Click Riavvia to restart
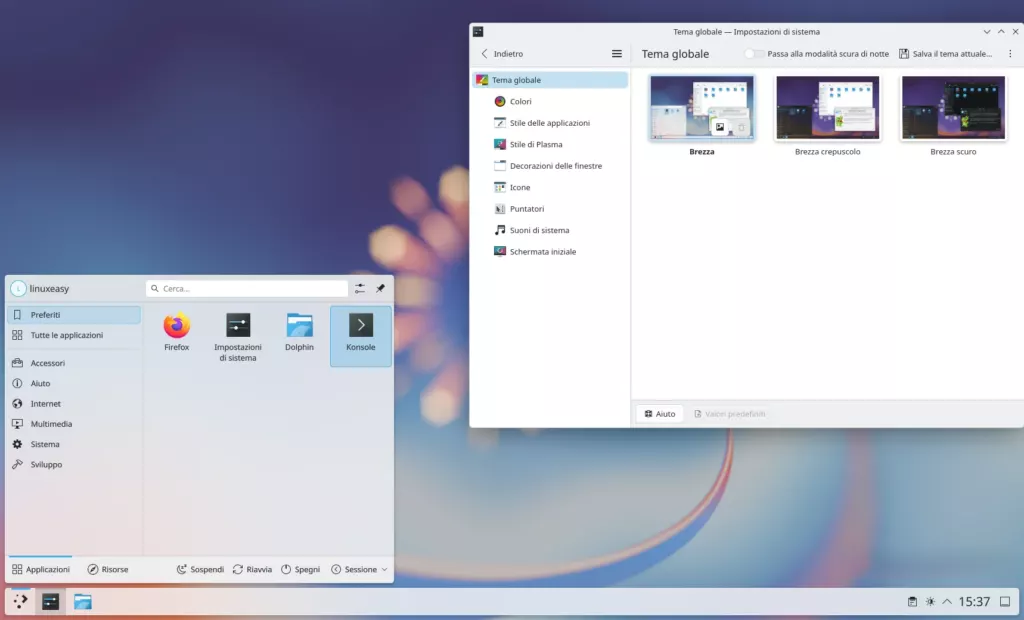1024x620 pixels. point(252,570)
